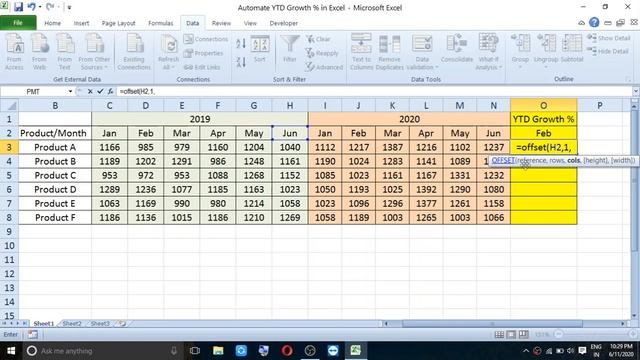Viewport: 640px width, 360px height.
Task: Toggle the Filter funnel button
Action: click(290, 49)
